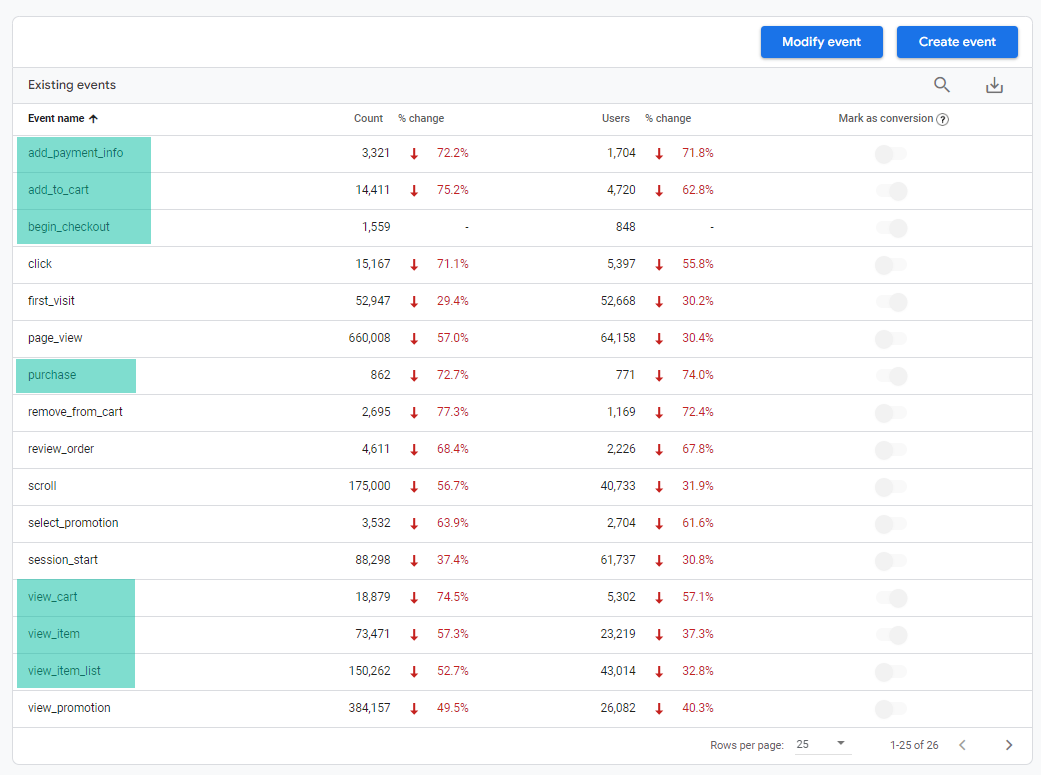The width and height of the screenshot is (1041, 775).
Task: Click the red down arrow beside 72.2%
Action: point(414,153)
